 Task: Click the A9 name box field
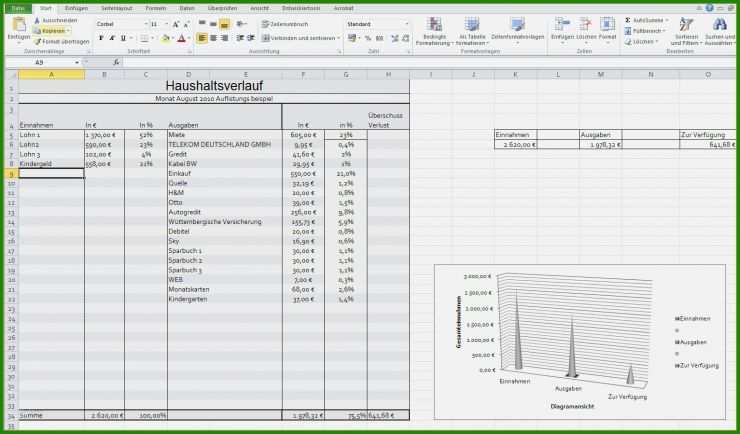click(40, 62)
